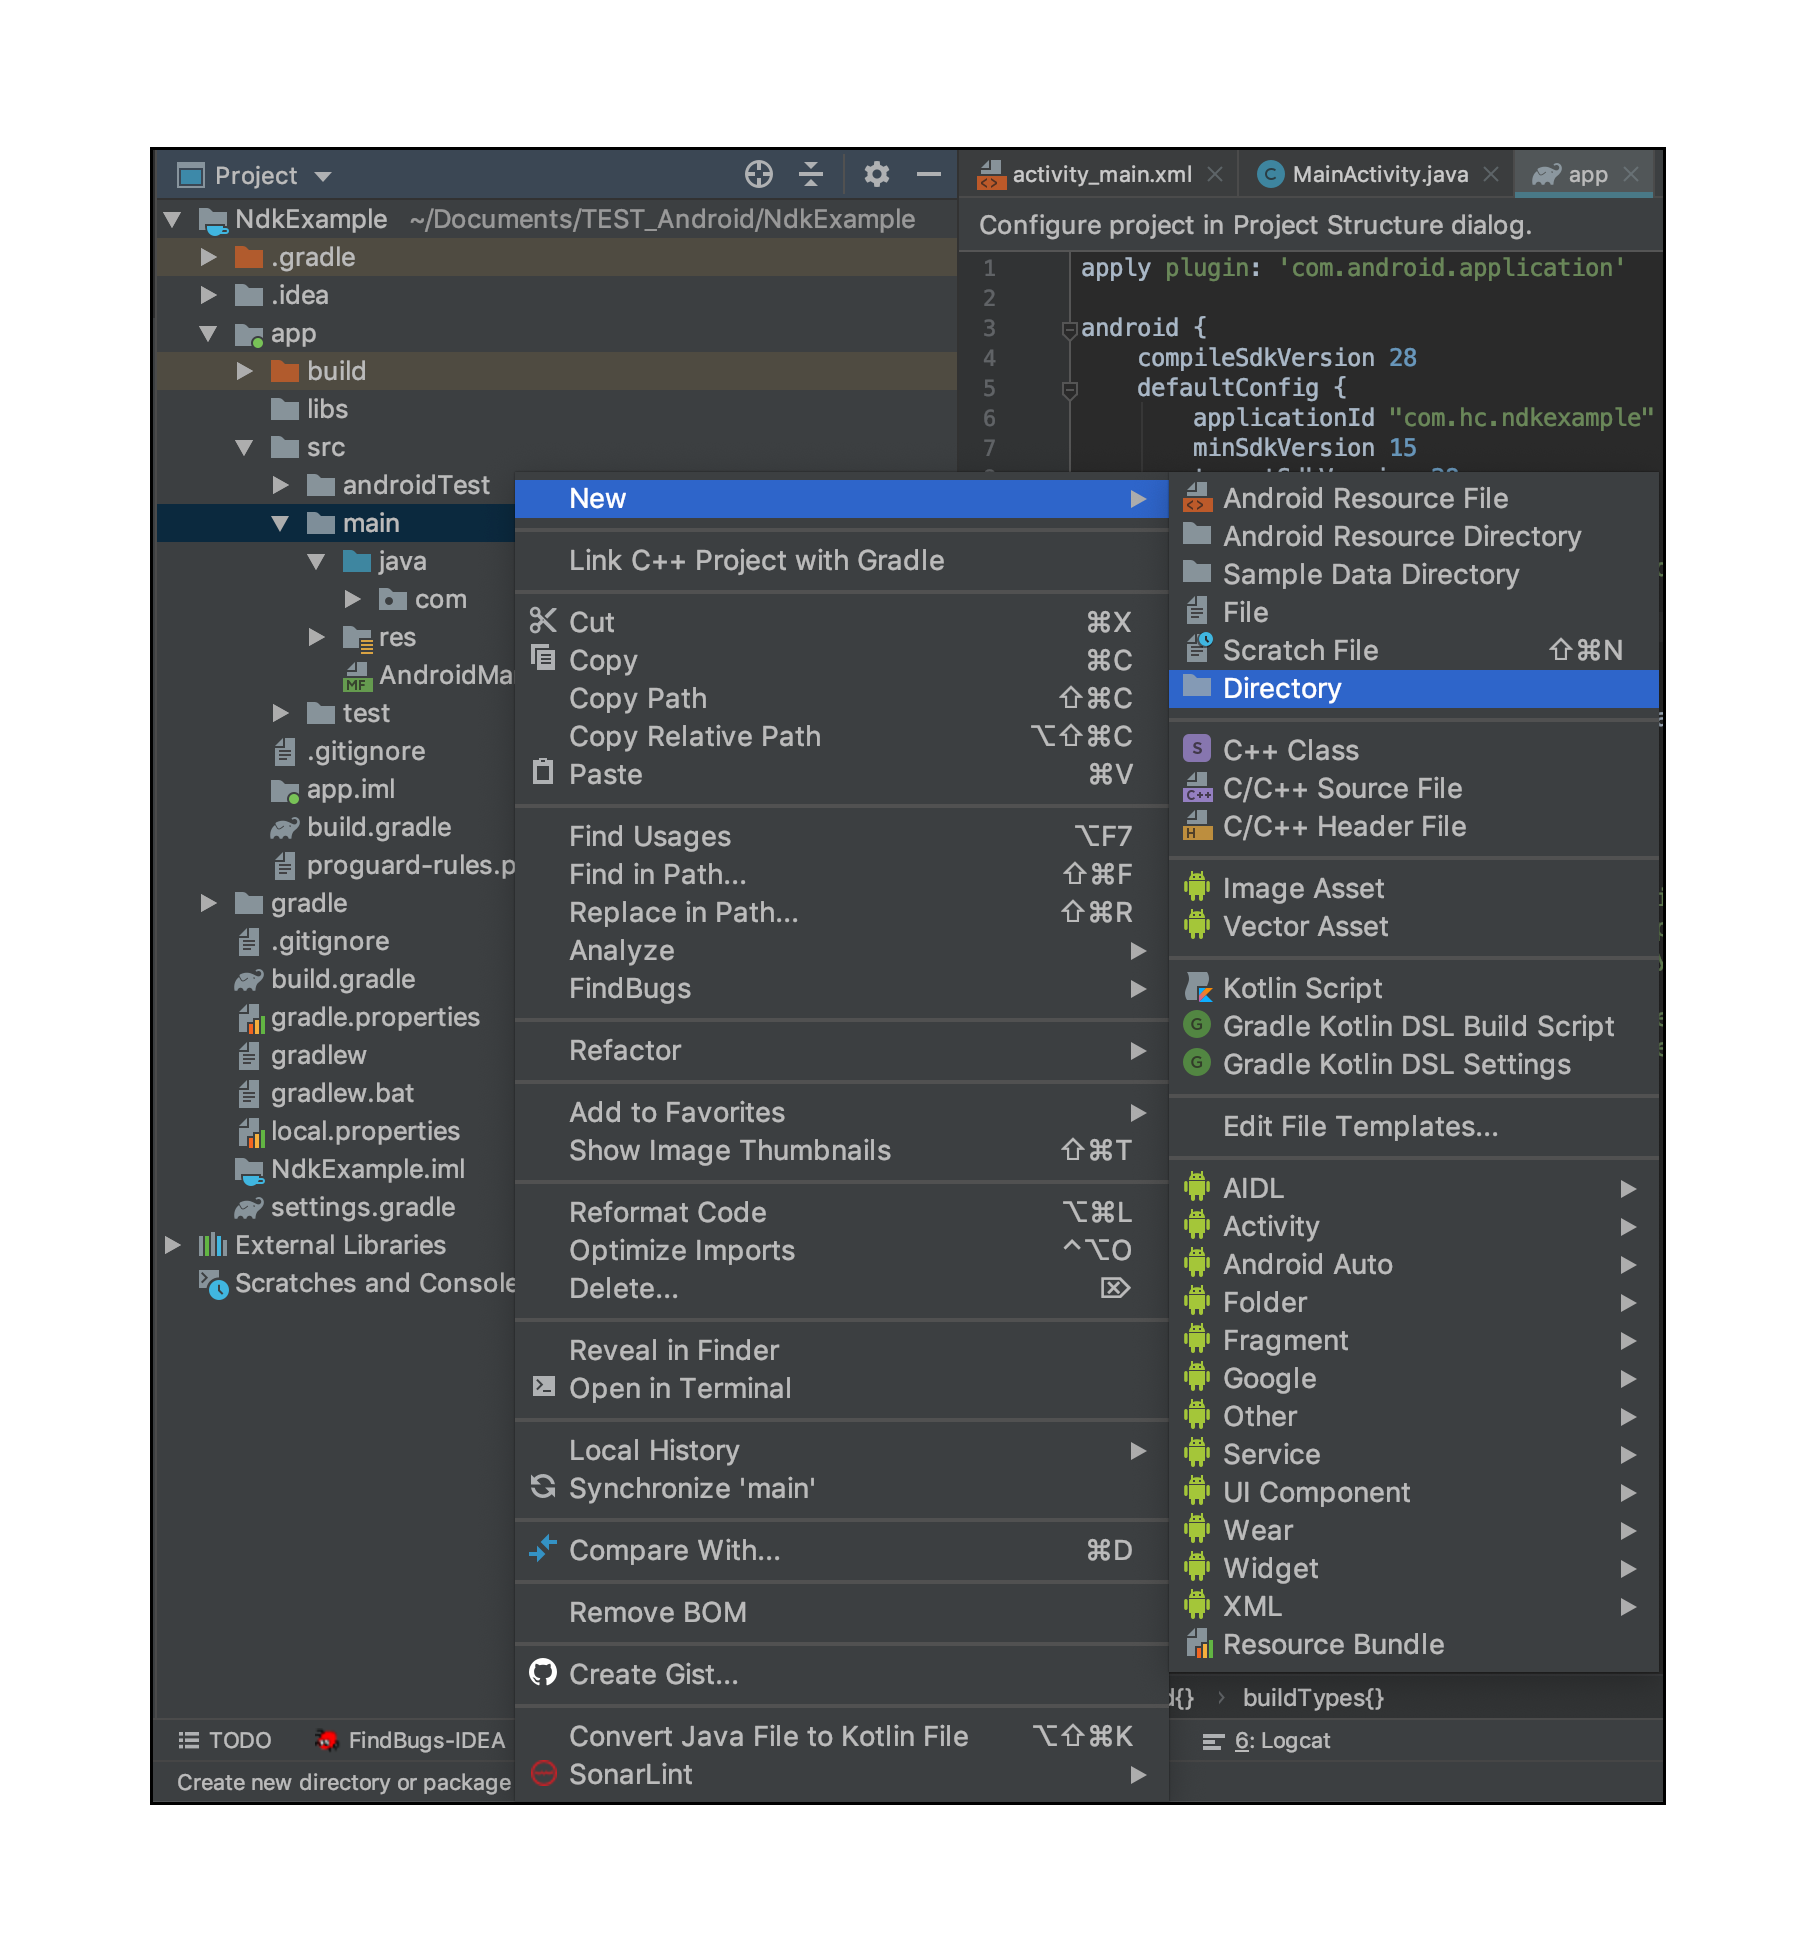Click the SonarLint red icon
This screenshot has width=1816, height=1958.
(543, 1772)
